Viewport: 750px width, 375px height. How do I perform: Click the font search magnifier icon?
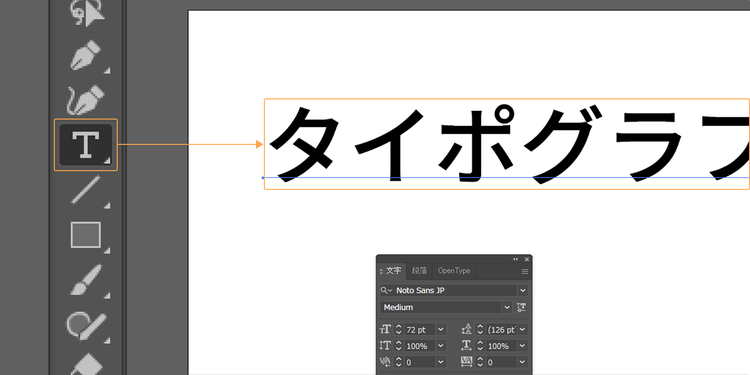pyautogui.click(x=386, y=290)
